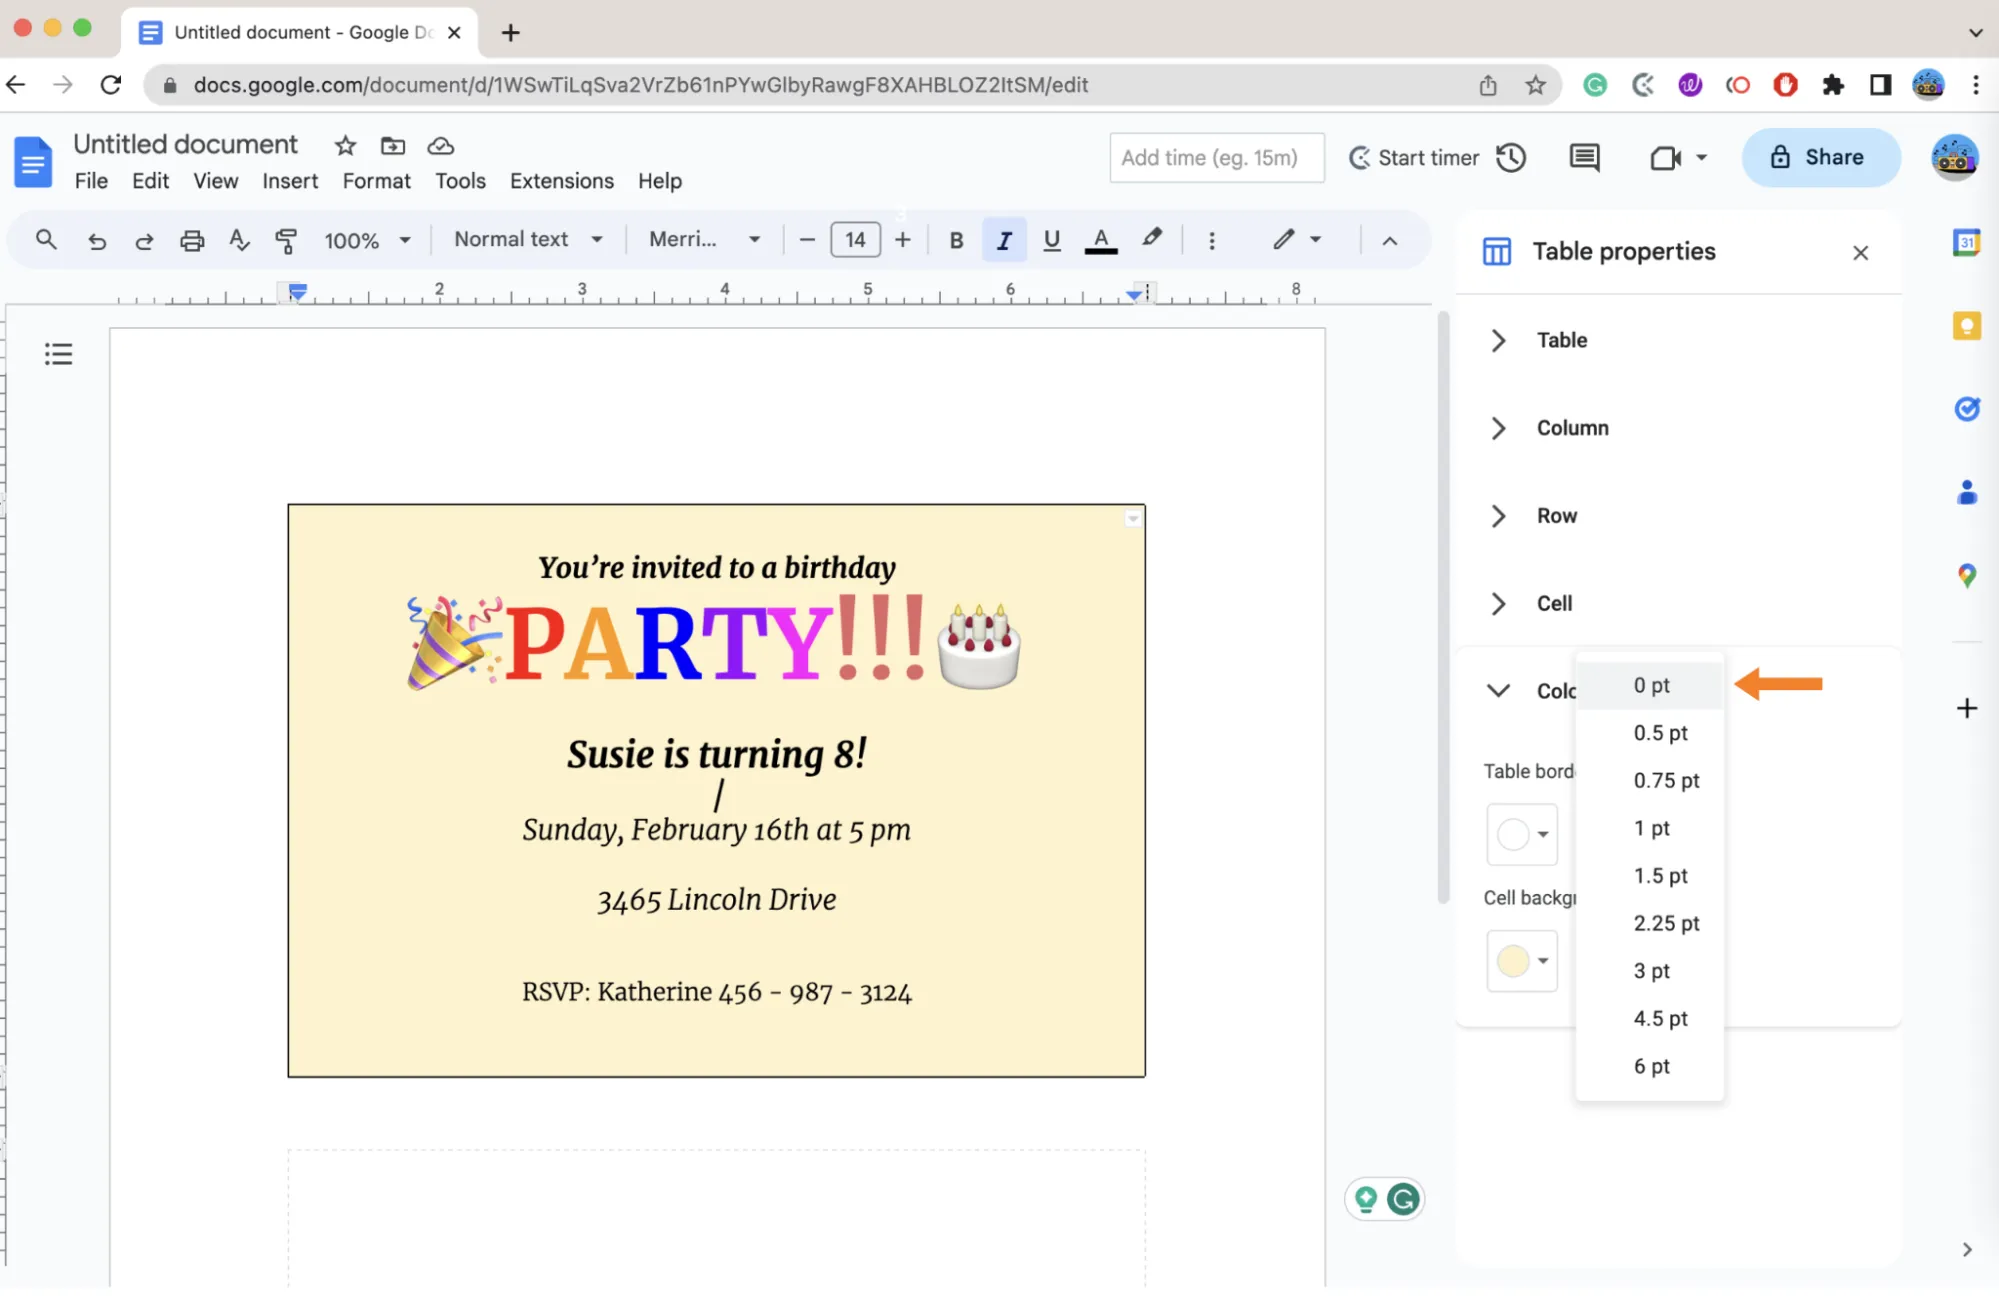Open the Tools menu
Screen dimensions: 1999x1300
(x=460, y=181)
